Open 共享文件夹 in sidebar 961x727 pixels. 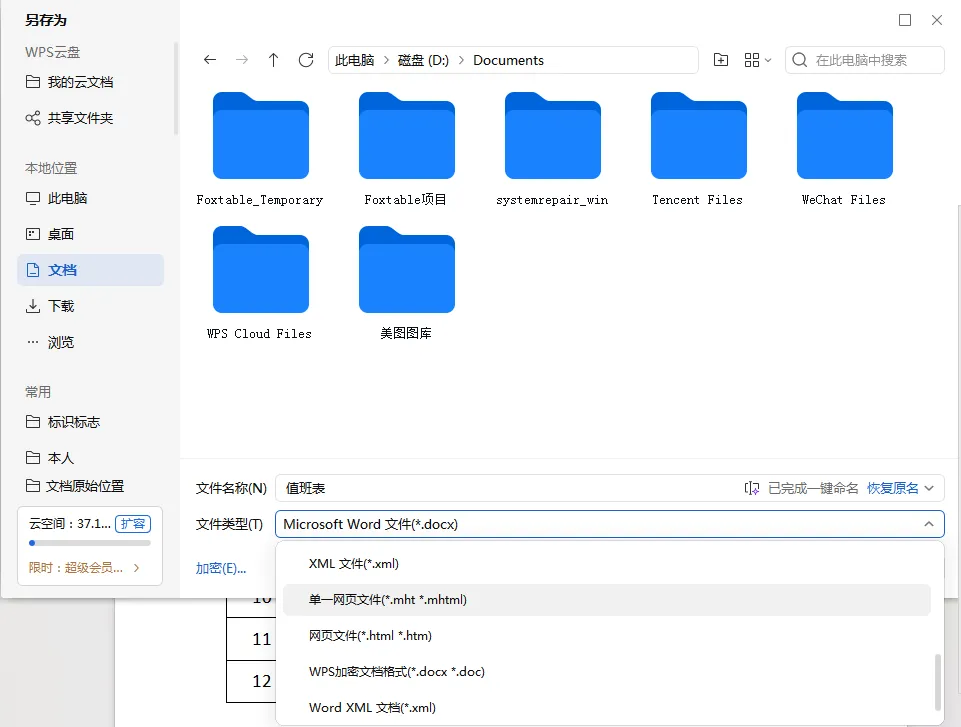(91, 118)
